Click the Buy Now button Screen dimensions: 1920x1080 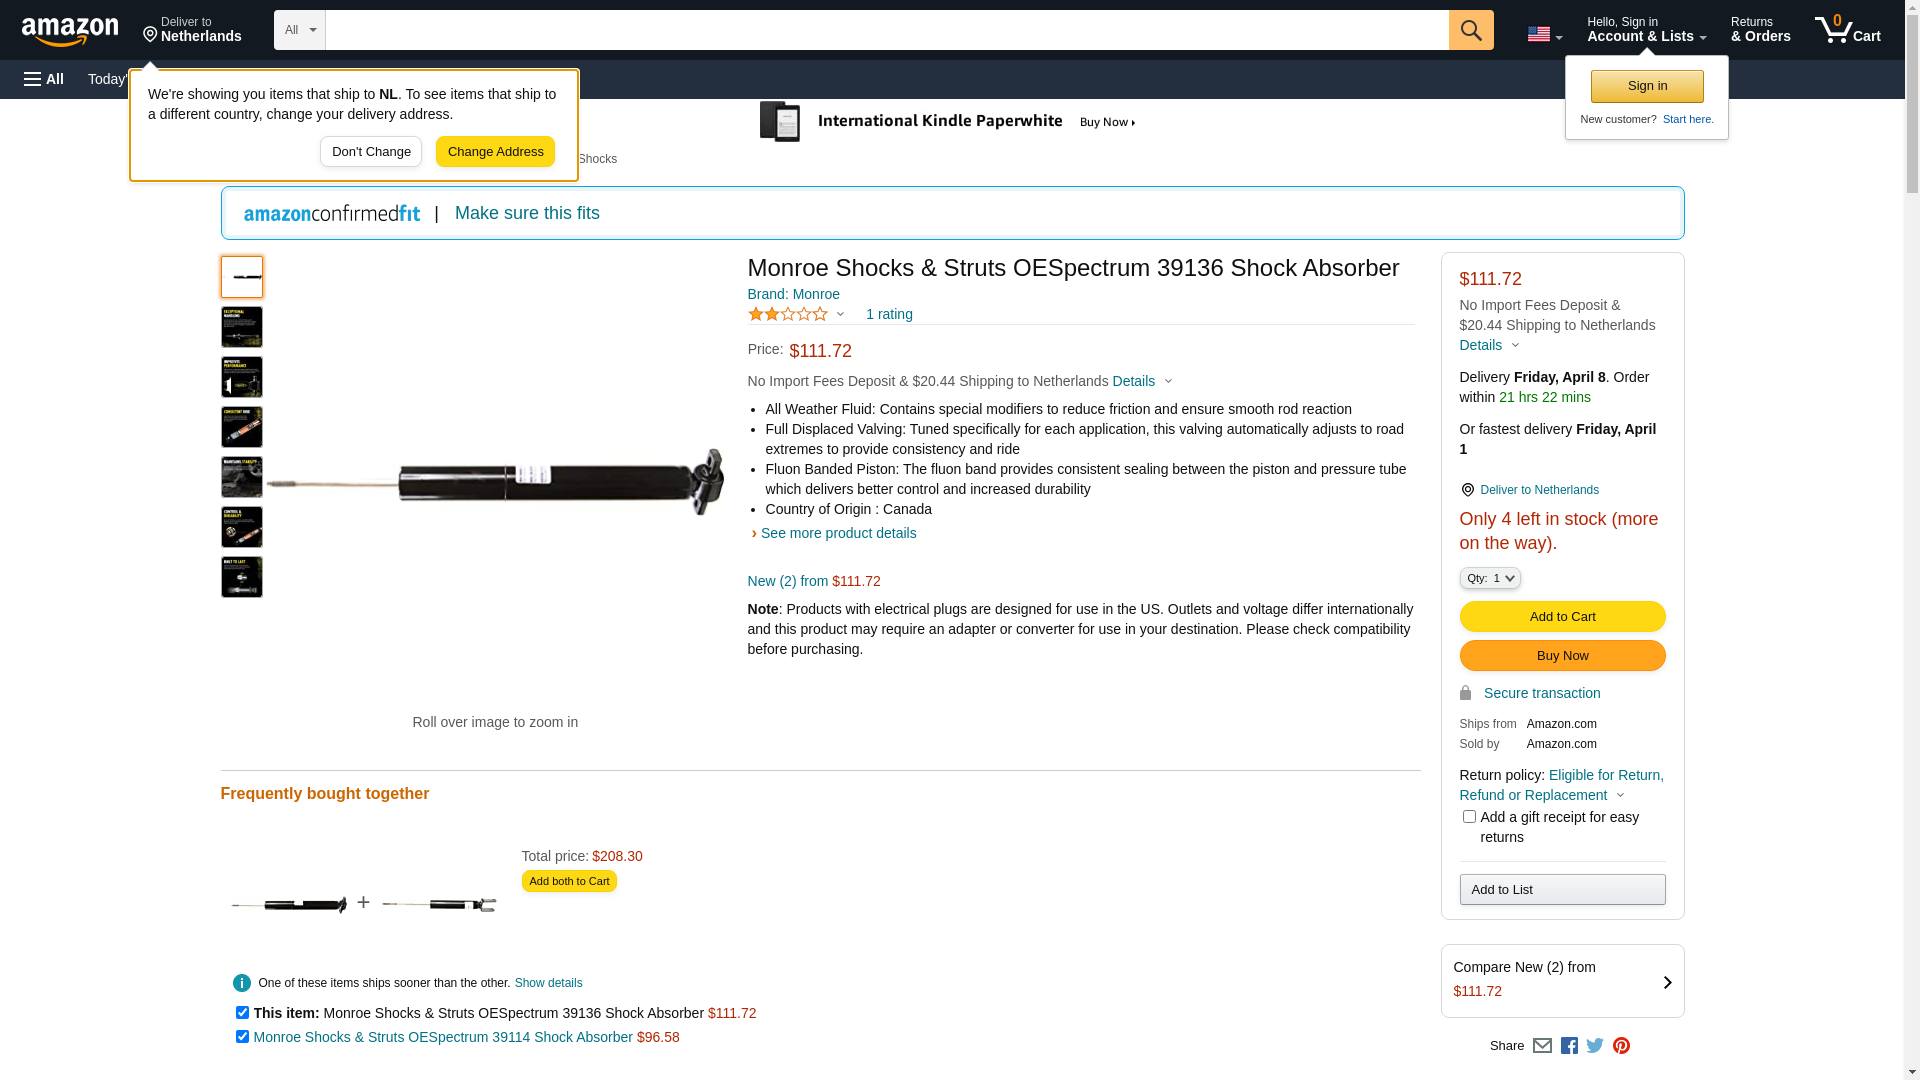tap(1562, 656)
